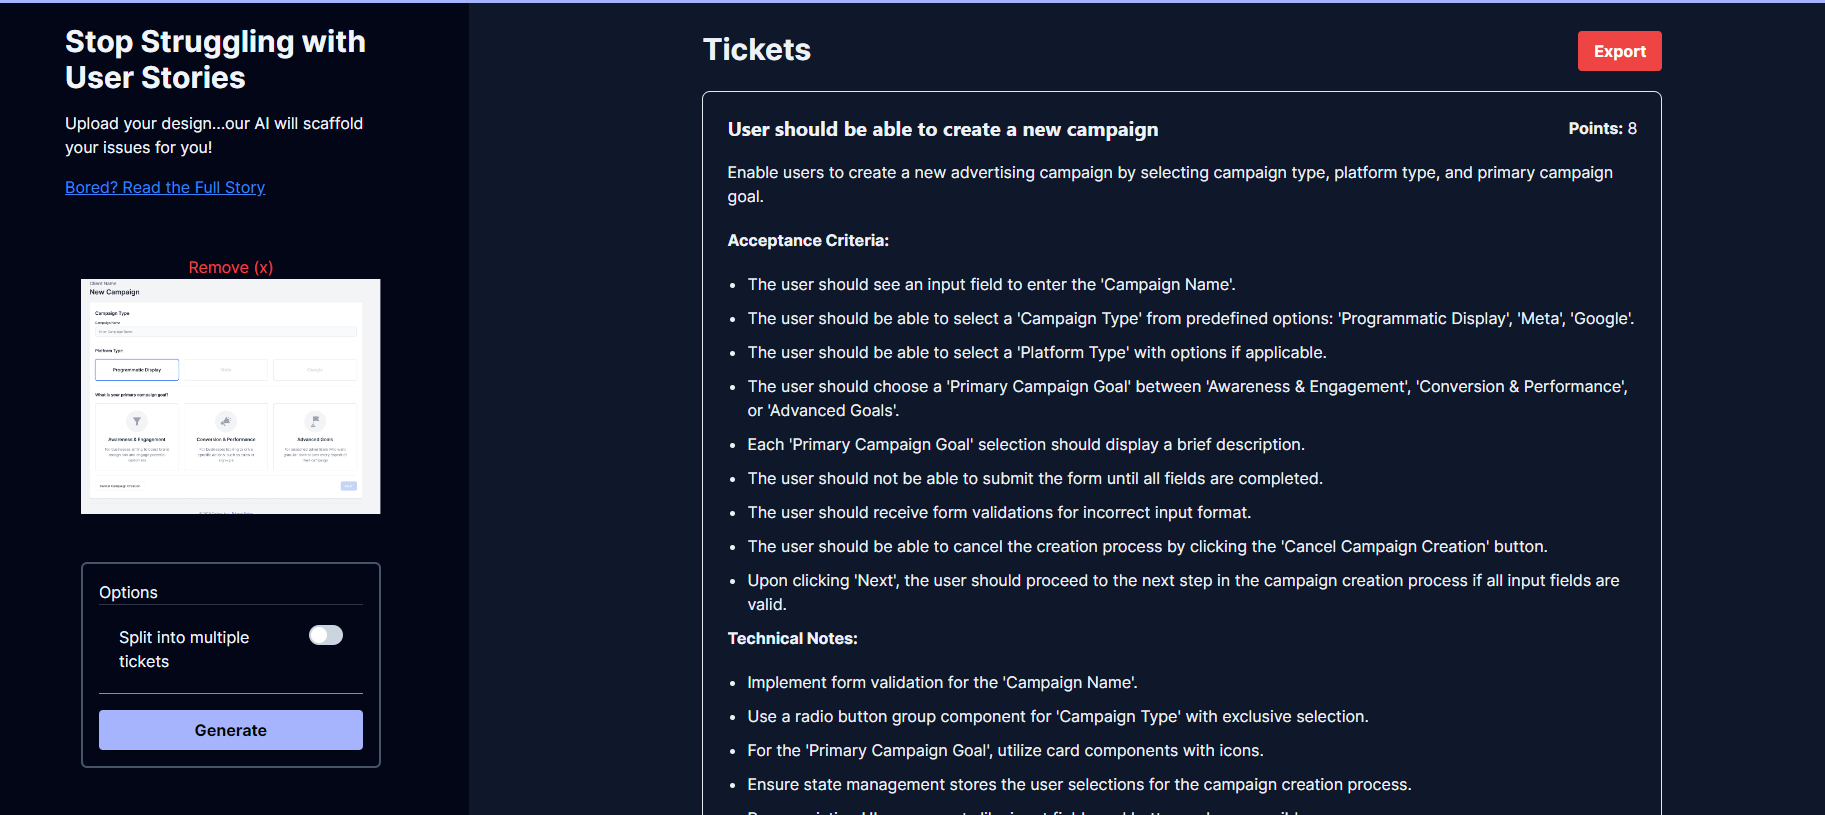Click the Tickets heading
The image size is (1825, 815).
point(757,50)
